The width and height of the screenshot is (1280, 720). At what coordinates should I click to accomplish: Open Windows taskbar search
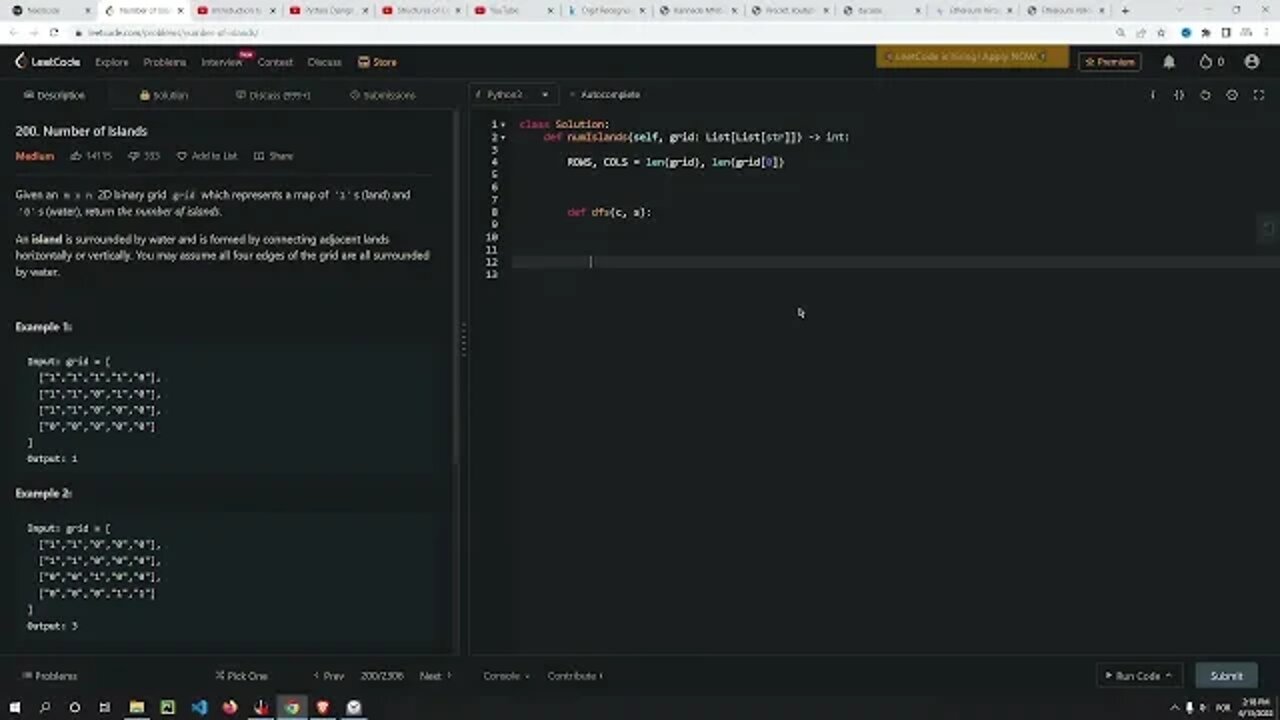tap(45, 707)
